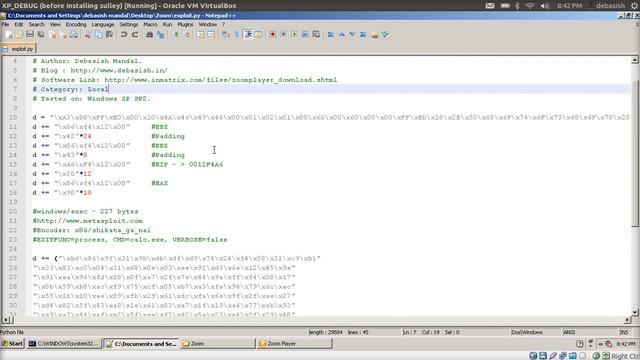Click the scroll-up arrow of the vertical scrollbar
This screenshot has height=360, width=640.
coord(635,60)
